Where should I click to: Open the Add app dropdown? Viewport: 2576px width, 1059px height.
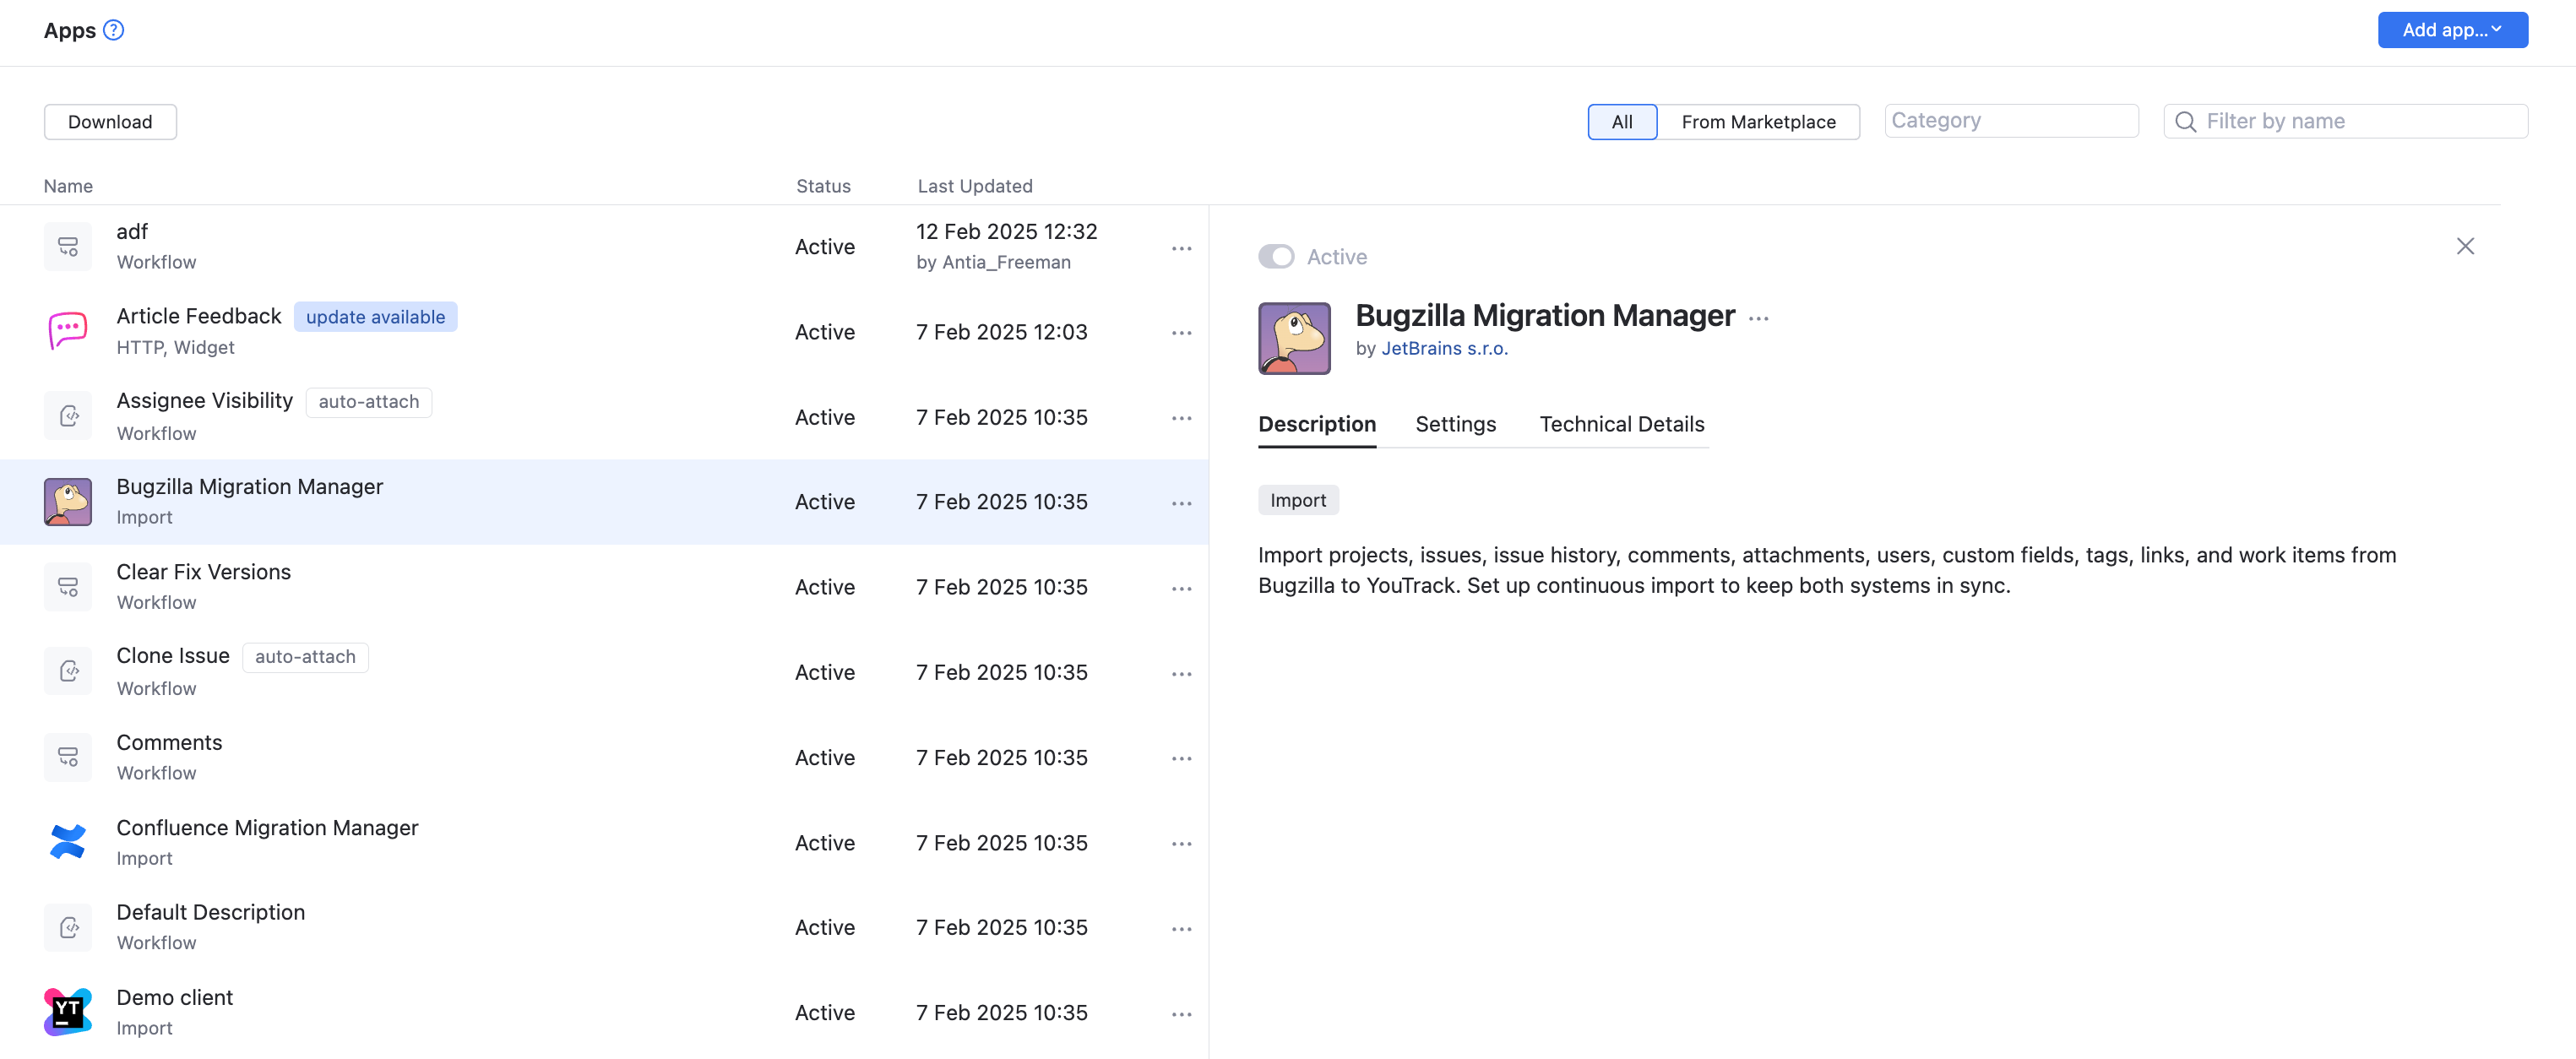[2452, 29]
